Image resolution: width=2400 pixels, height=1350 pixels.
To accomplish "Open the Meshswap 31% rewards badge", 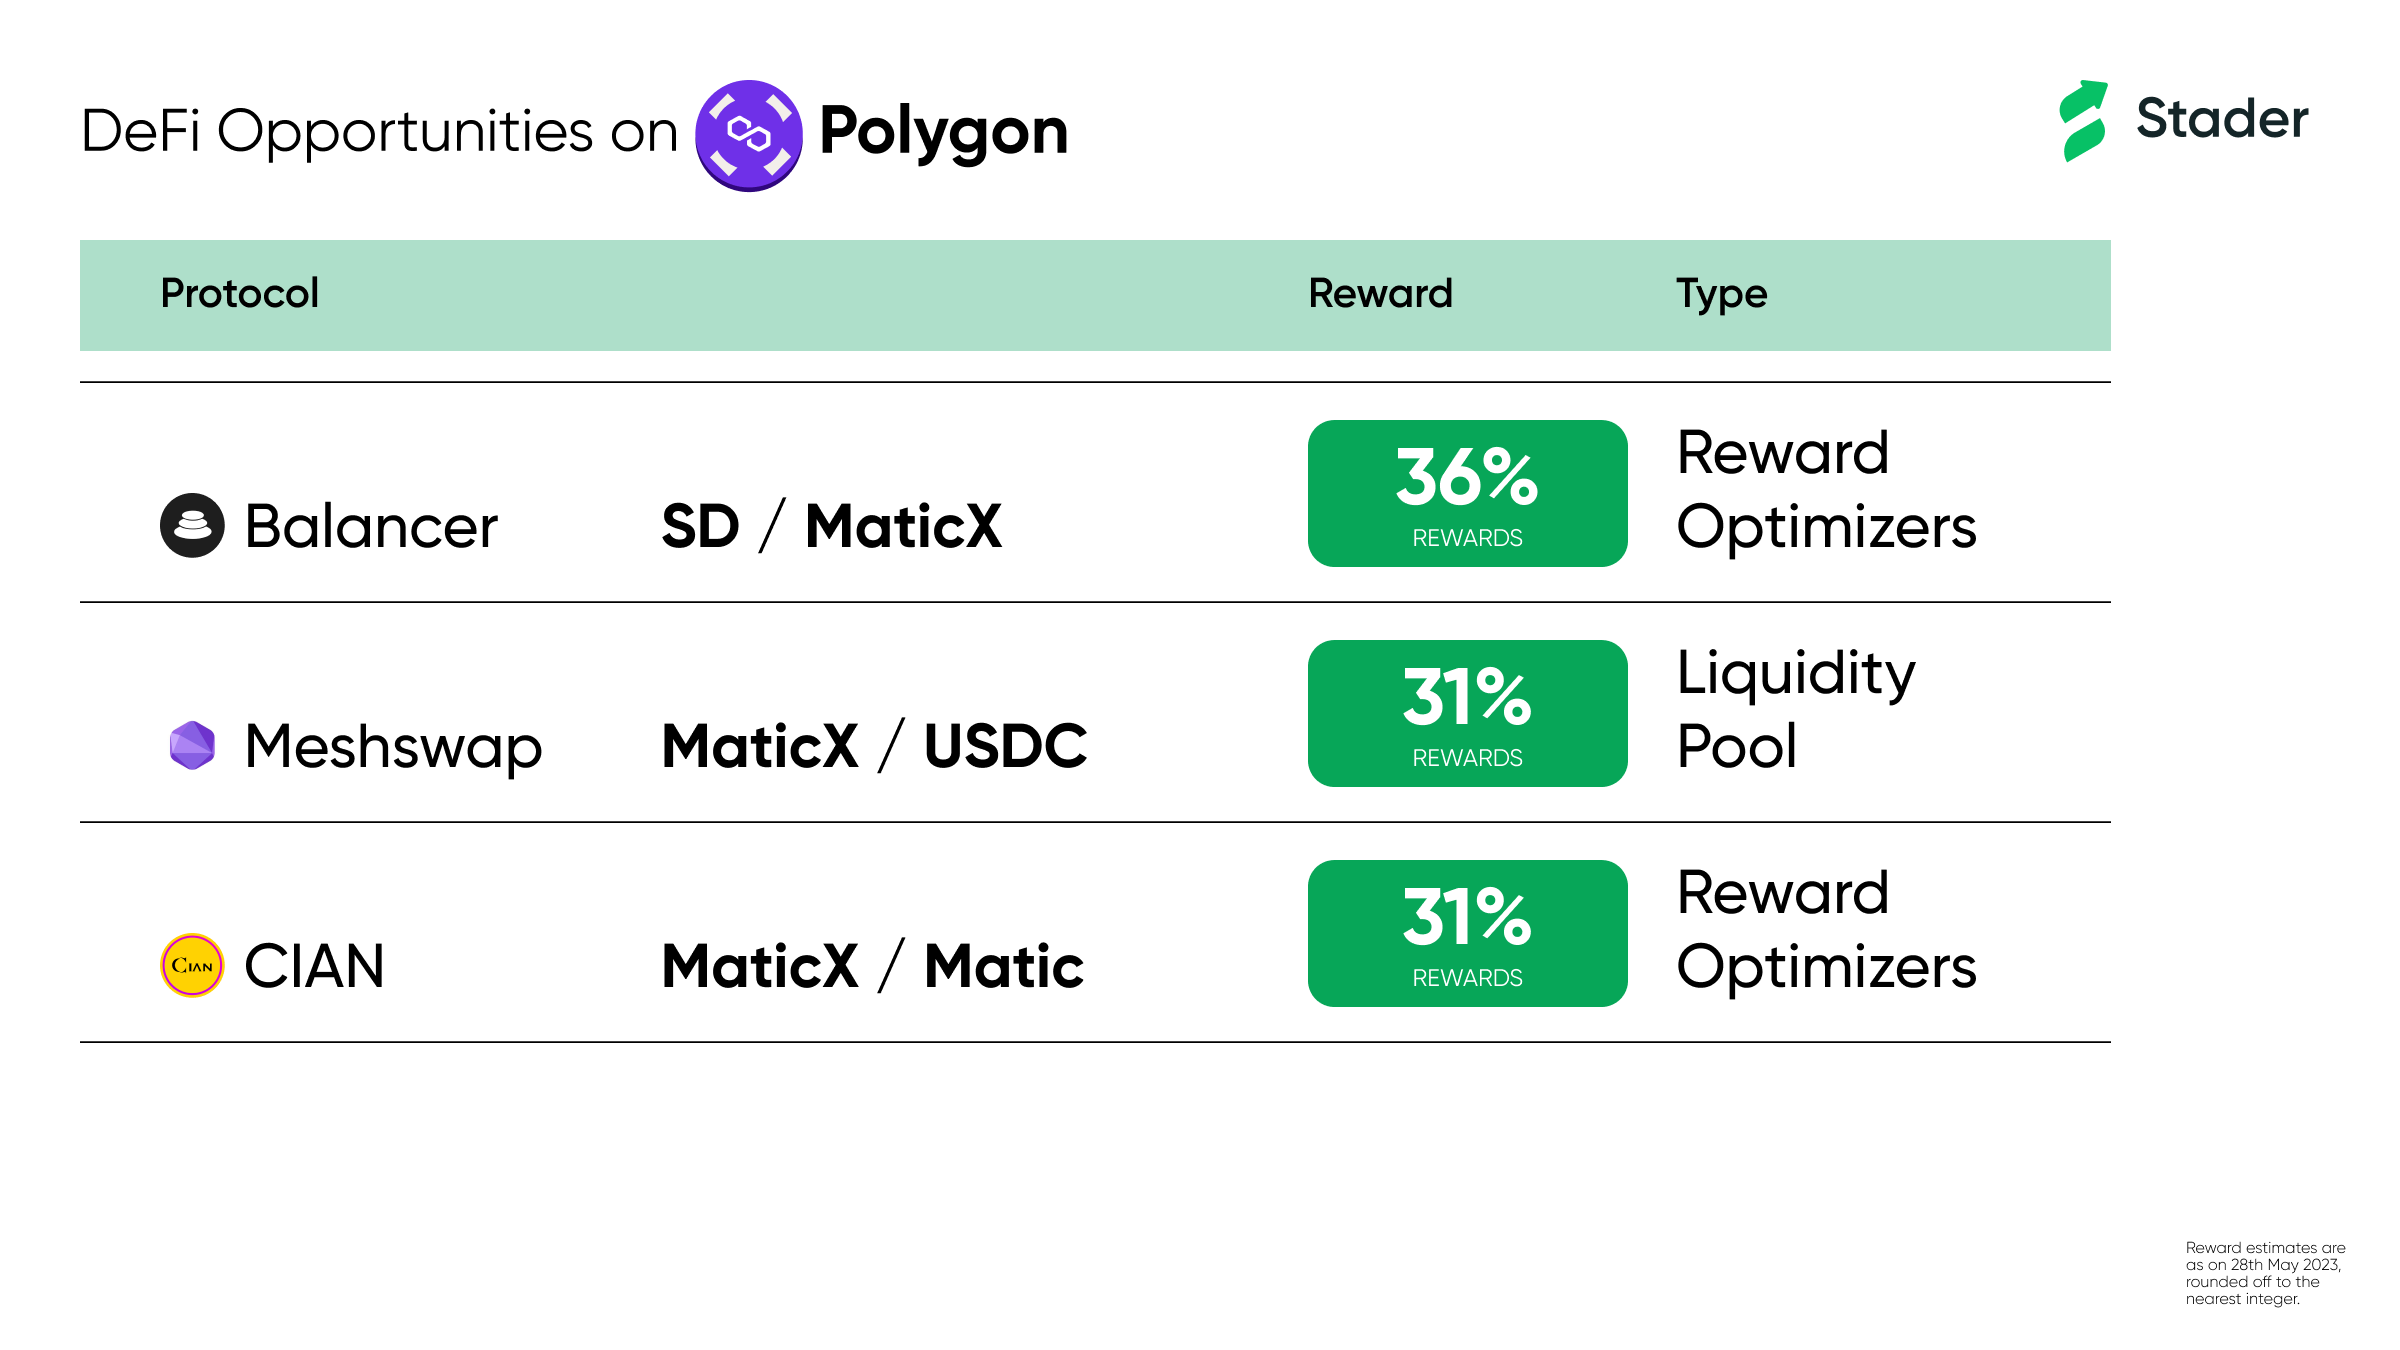I will pos(1467,713).
